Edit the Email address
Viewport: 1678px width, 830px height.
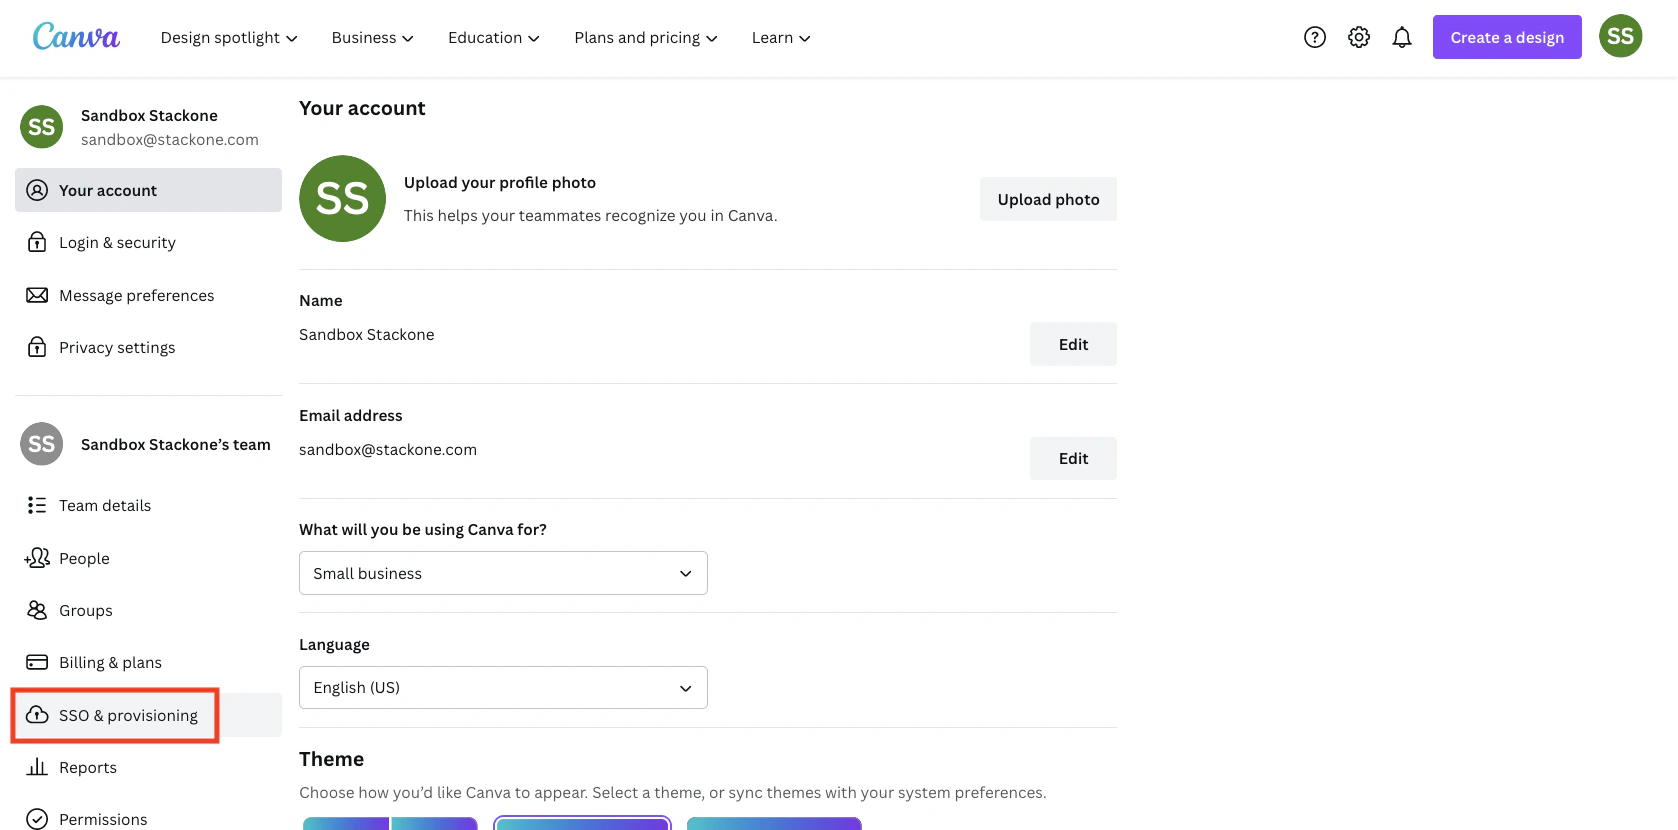(1073, 458)
